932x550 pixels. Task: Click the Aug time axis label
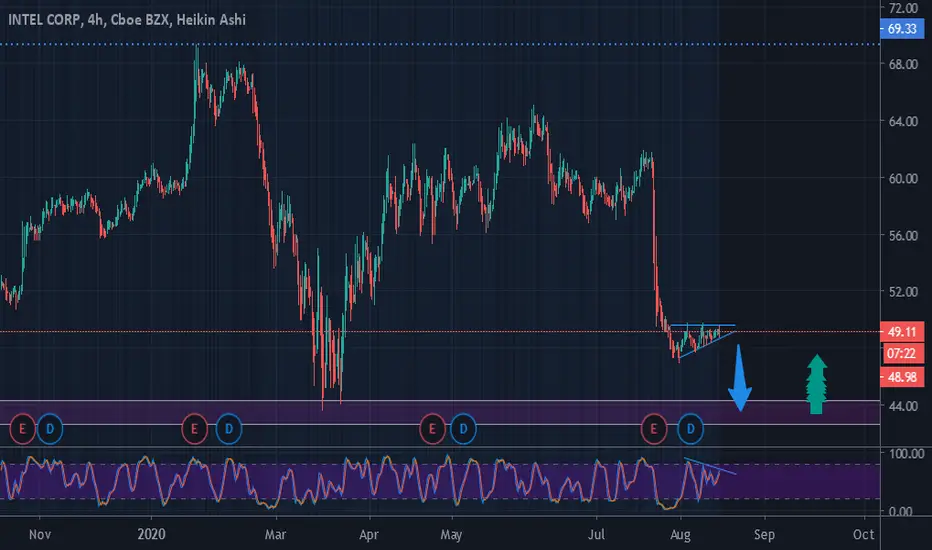(x=681, y=535)
